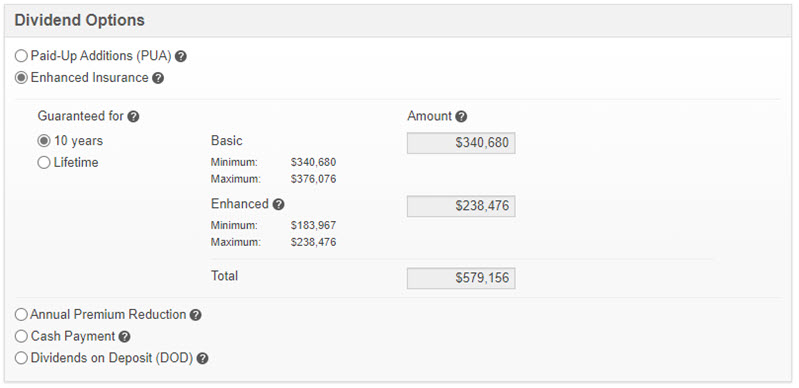Select the Enhanced Insurance radio button

tap(21, 78)
